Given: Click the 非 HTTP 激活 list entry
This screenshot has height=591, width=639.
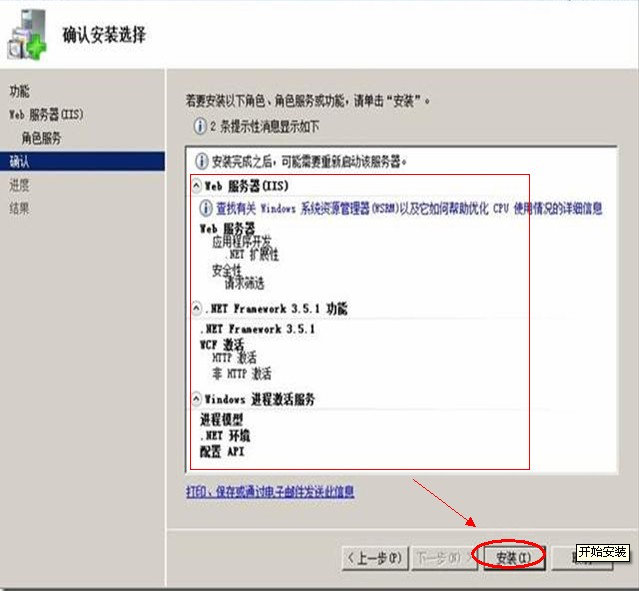Looking at the screenshot, I should [x=242, y=373].
